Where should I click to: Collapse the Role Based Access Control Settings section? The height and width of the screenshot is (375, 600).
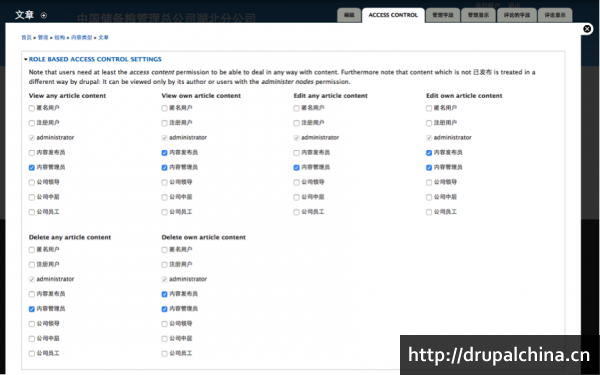point(92,59)
